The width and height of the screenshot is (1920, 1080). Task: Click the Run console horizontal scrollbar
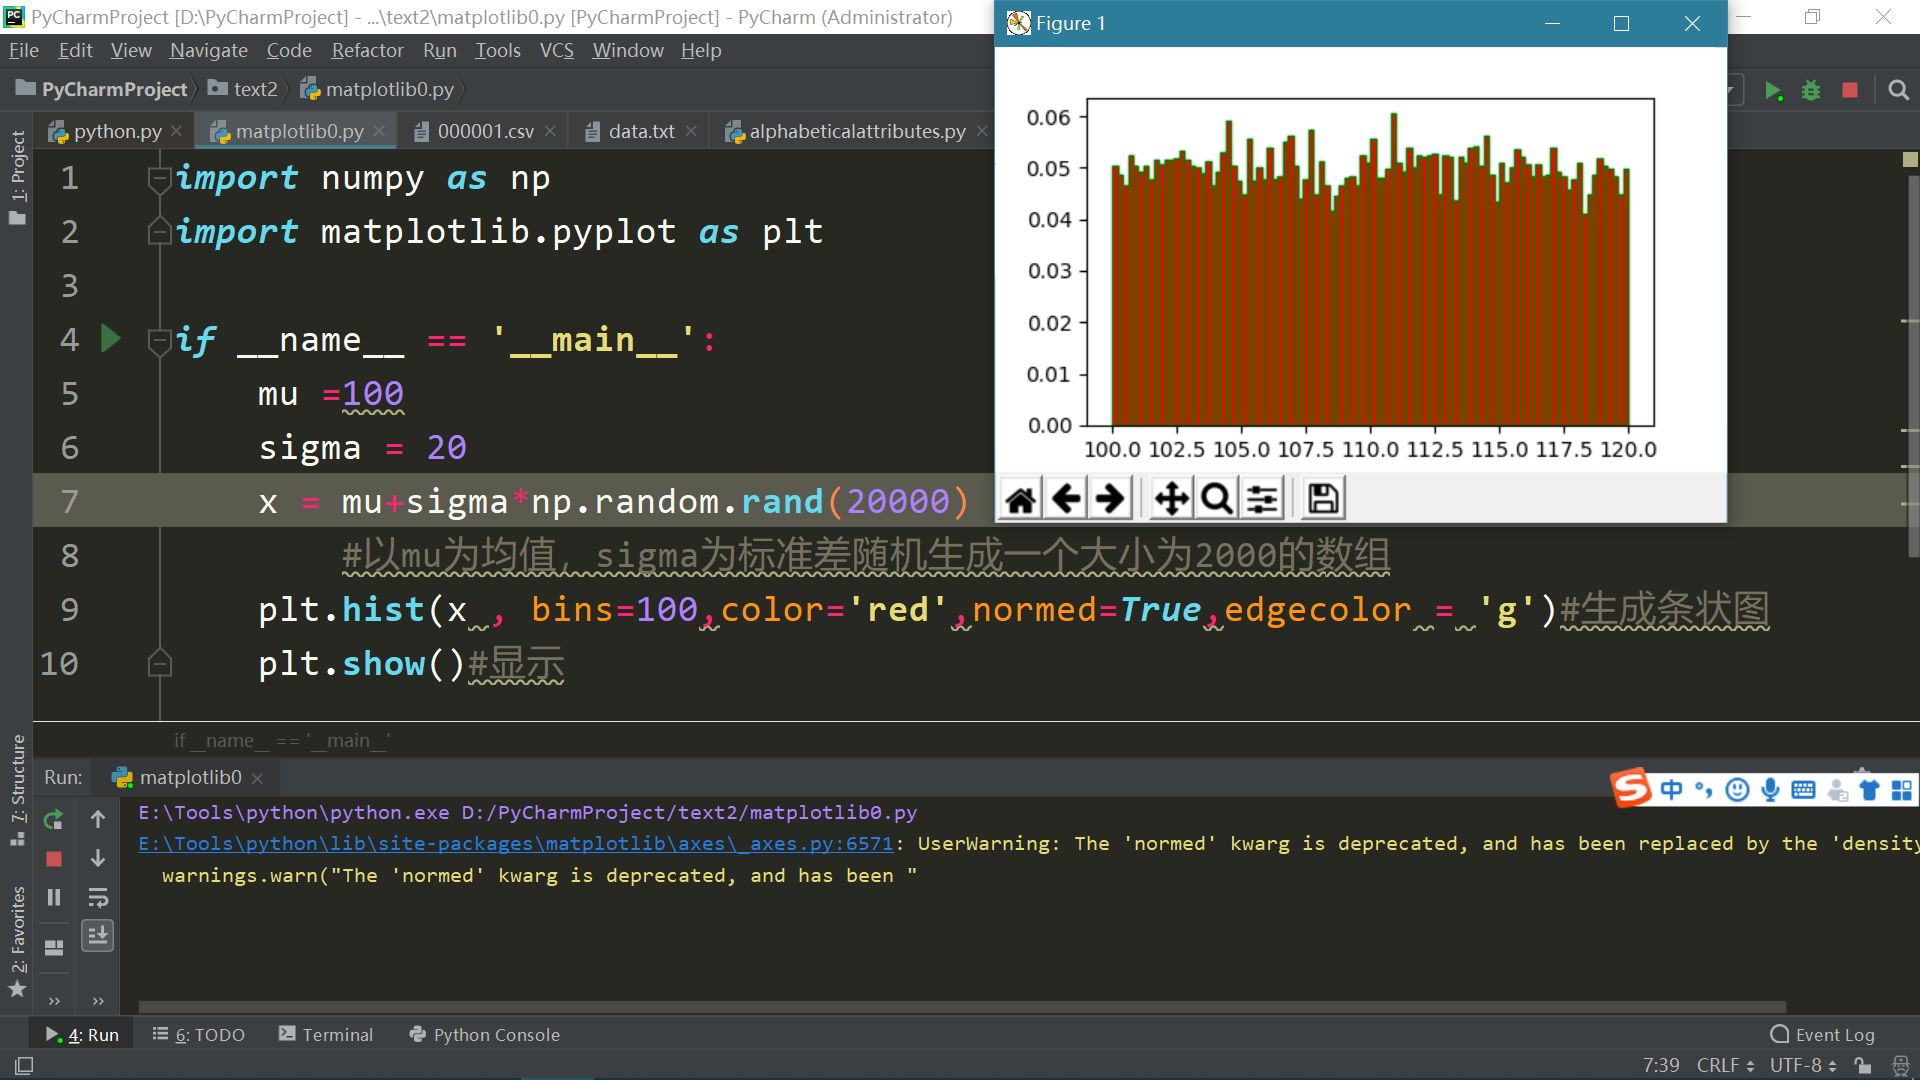point(962,1007)
